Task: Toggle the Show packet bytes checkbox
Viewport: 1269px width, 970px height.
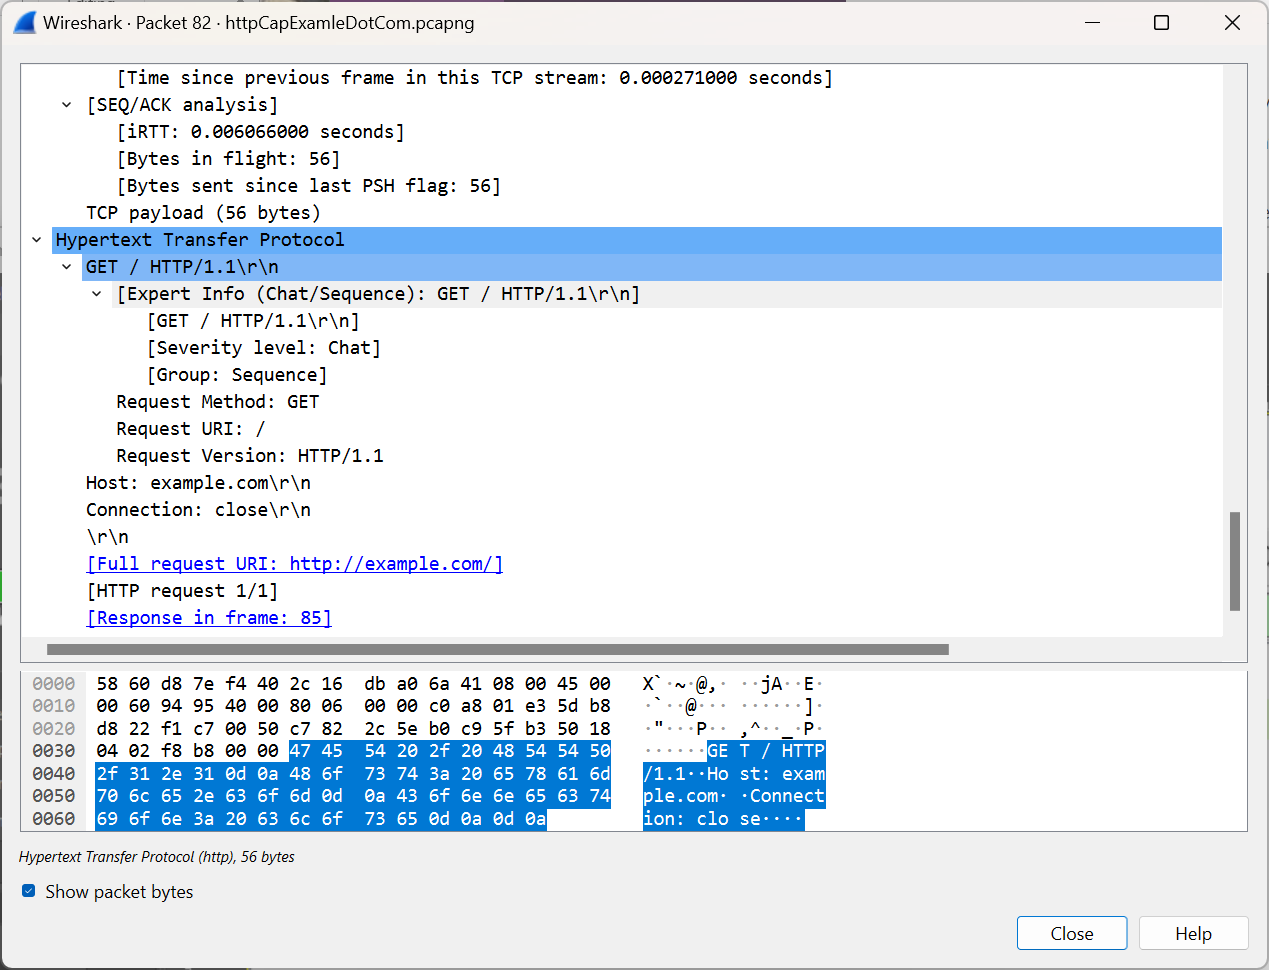Action: point(29,890)
